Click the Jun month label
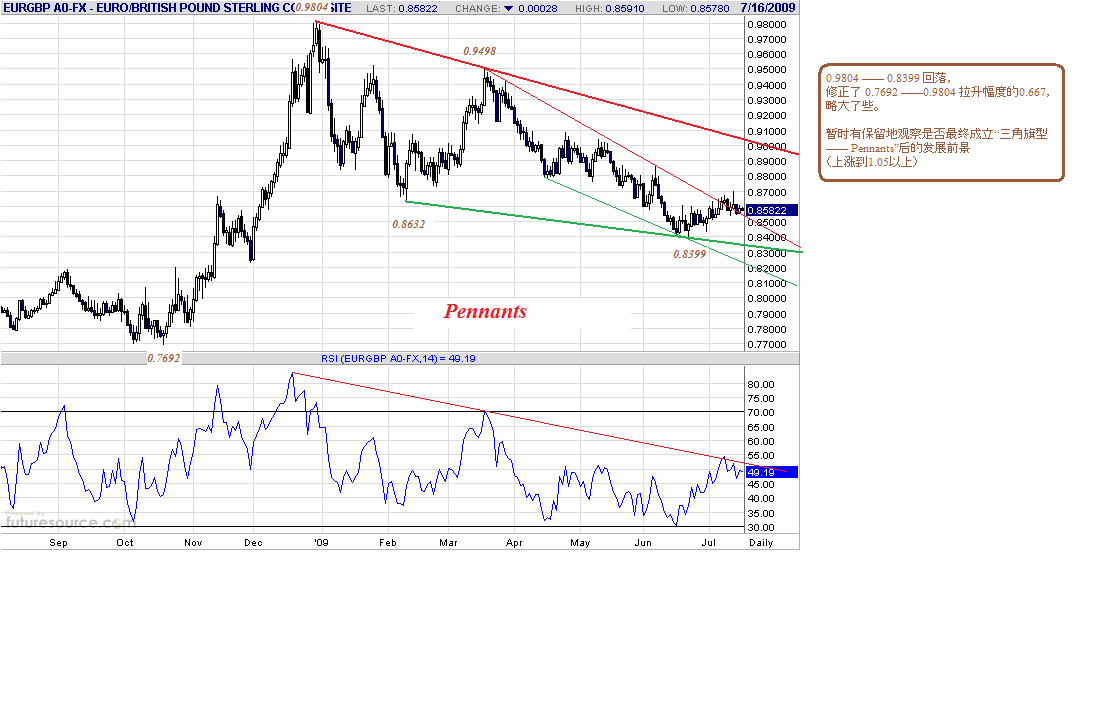 tap(643, 543)
